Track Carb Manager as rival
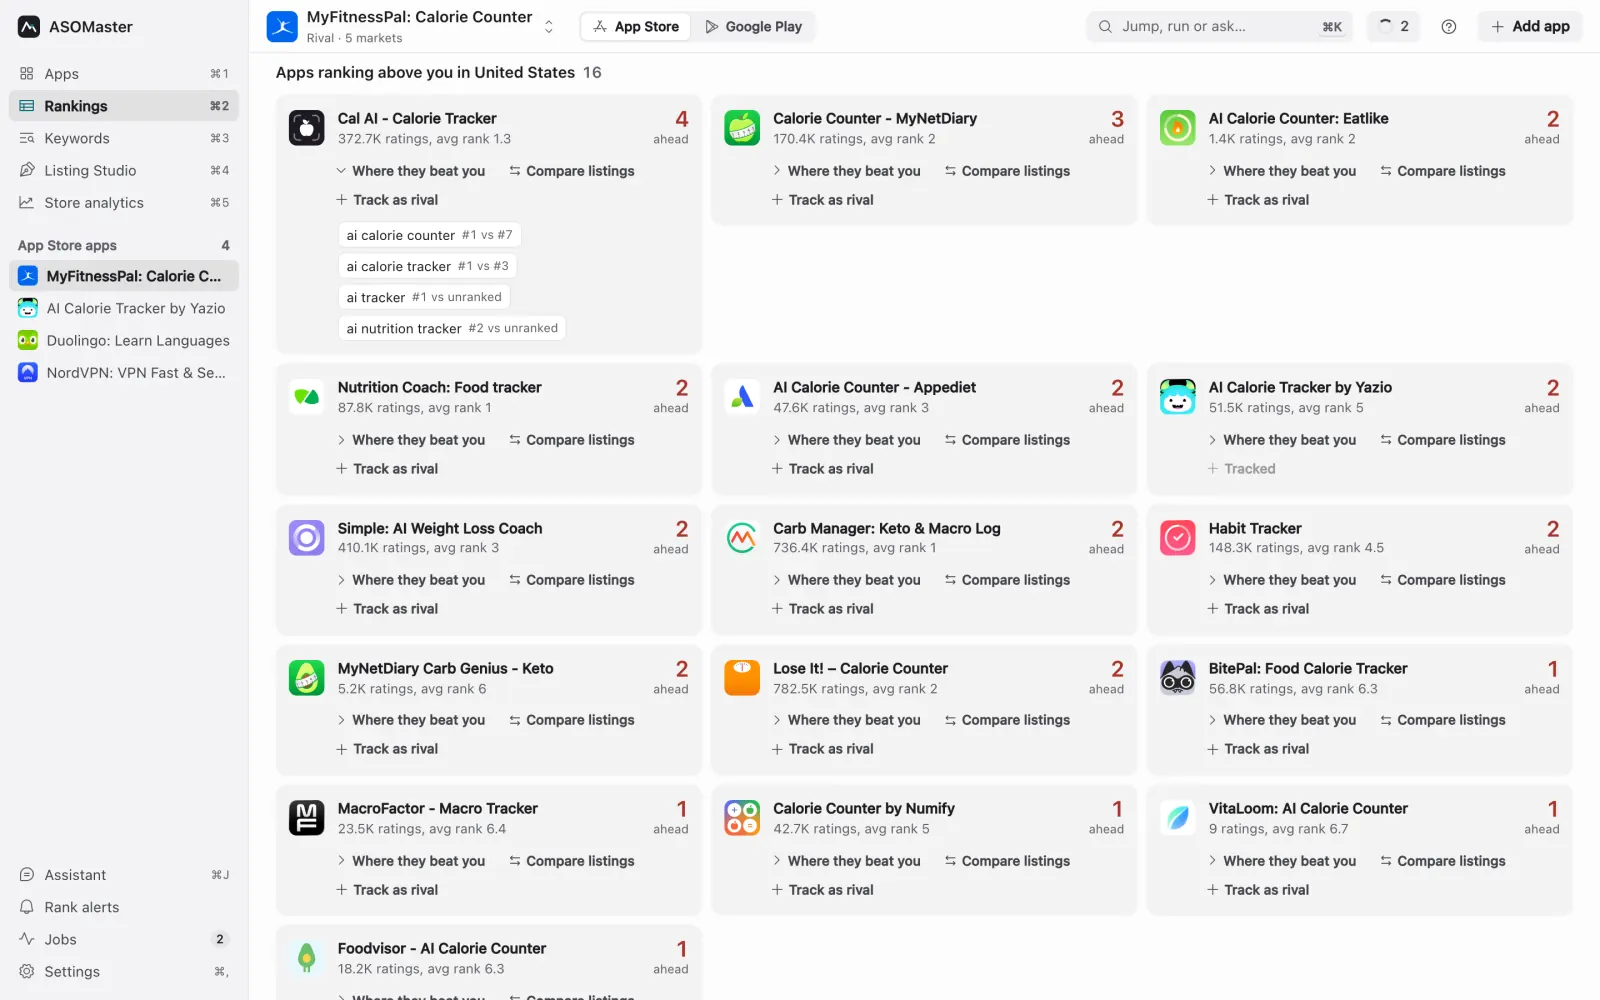The width and height of the screenshot is (1600, 1000). [x=822, y=609]
